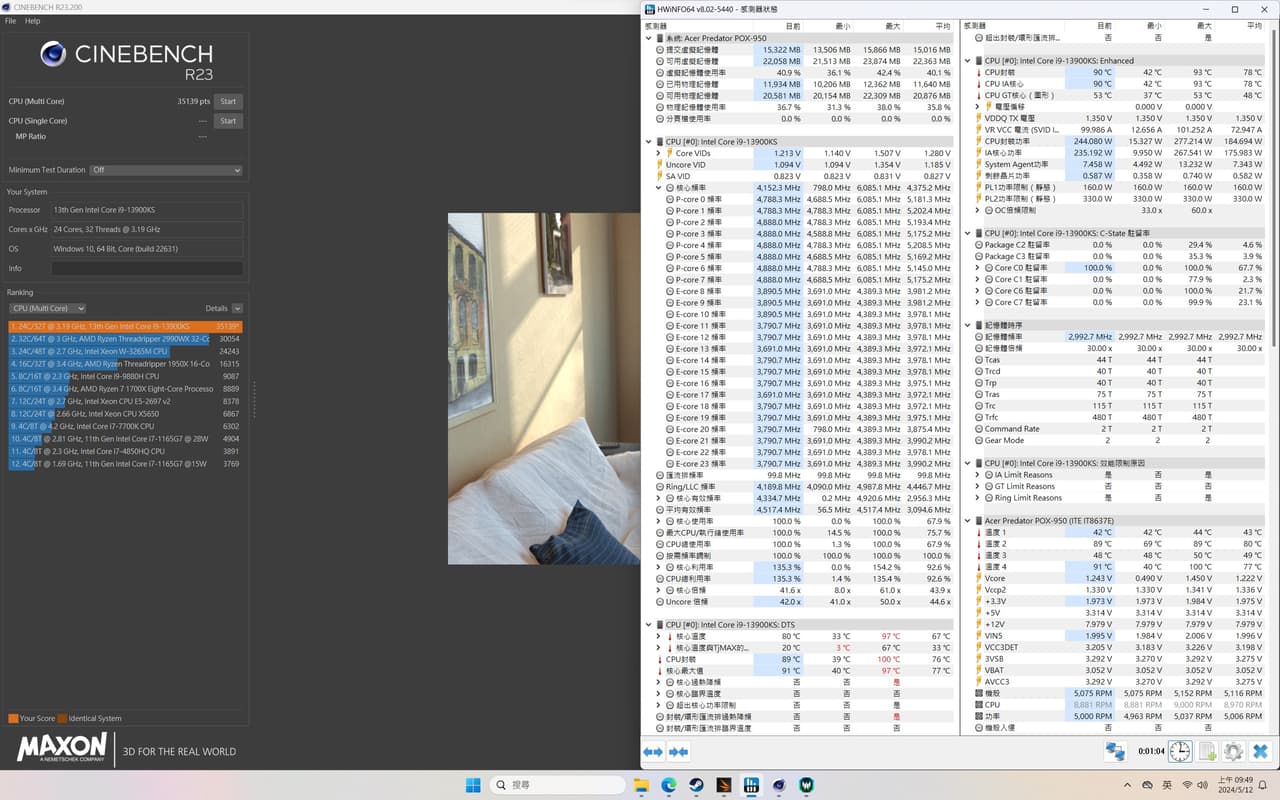Viewport: 1280px width, 800px height.
Task: Select ranking row Xeon W-3265M 24243
Action: click(x=125, y=352)
